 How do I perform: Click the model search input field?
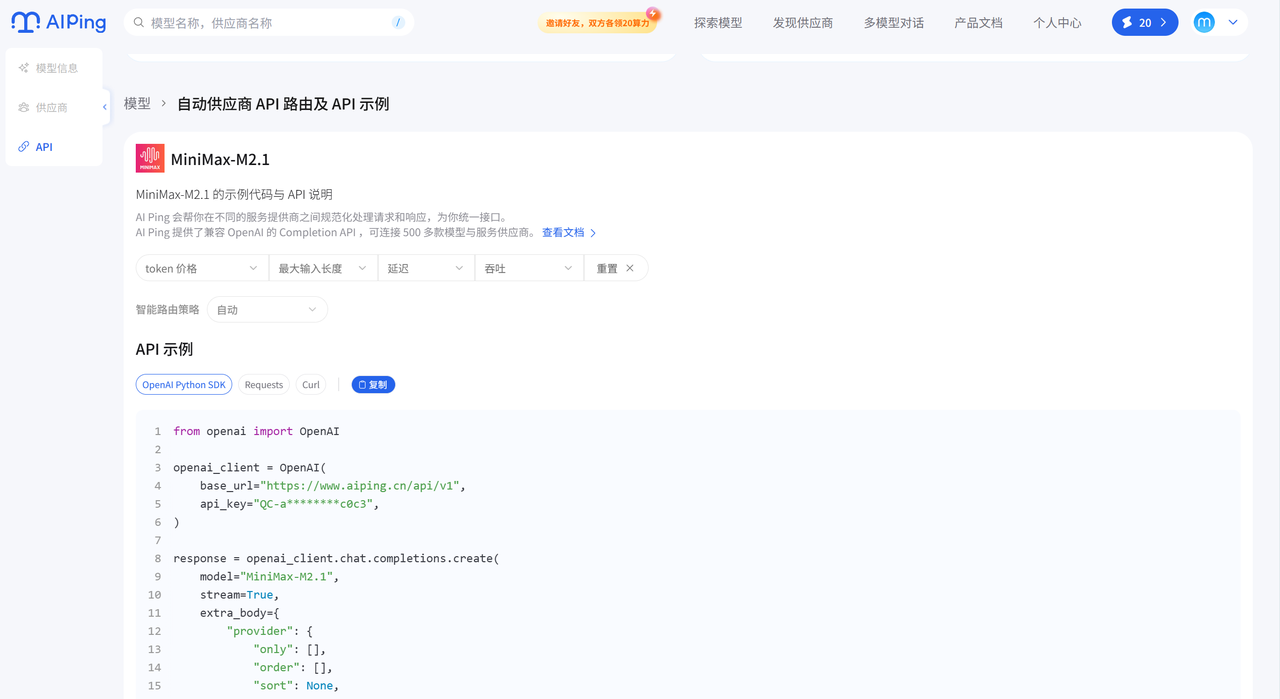pos(268,23)
